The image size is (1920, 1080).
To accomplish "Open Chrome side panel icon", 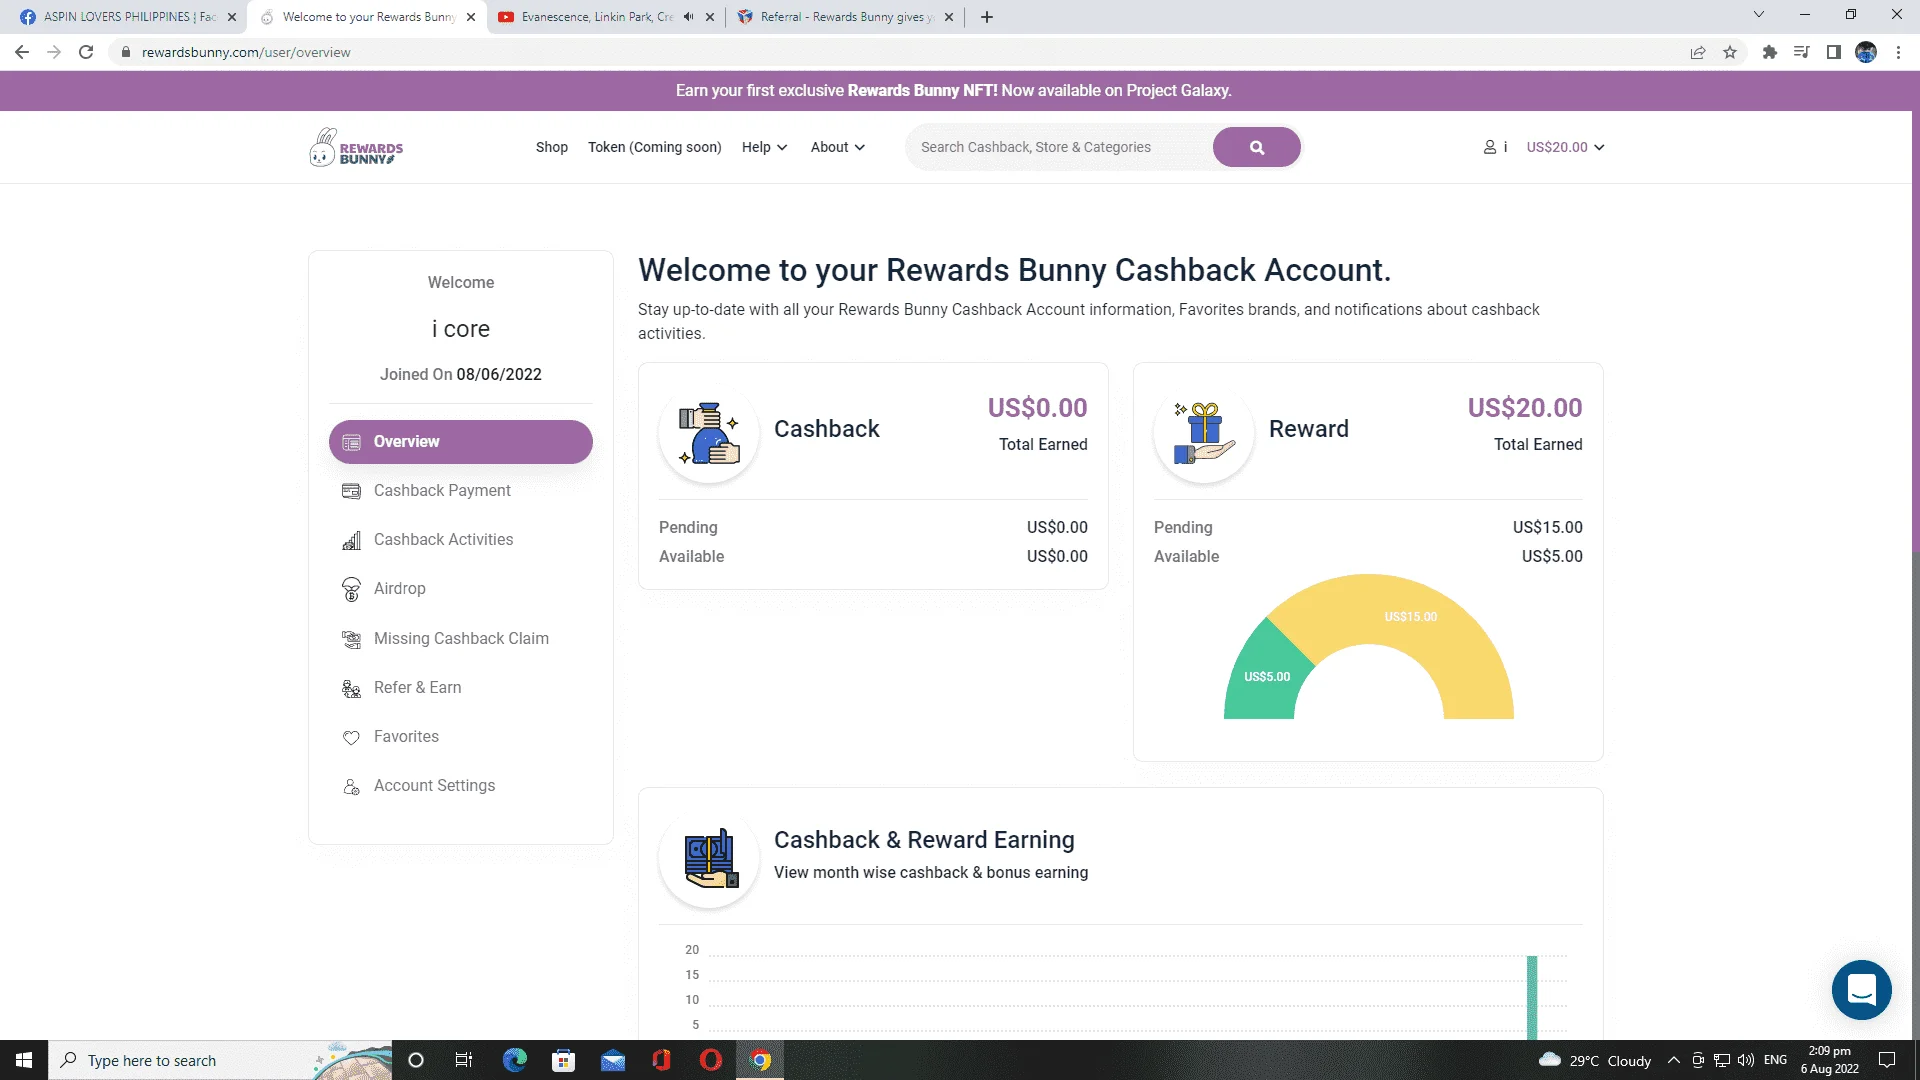I will (1833, 52).
